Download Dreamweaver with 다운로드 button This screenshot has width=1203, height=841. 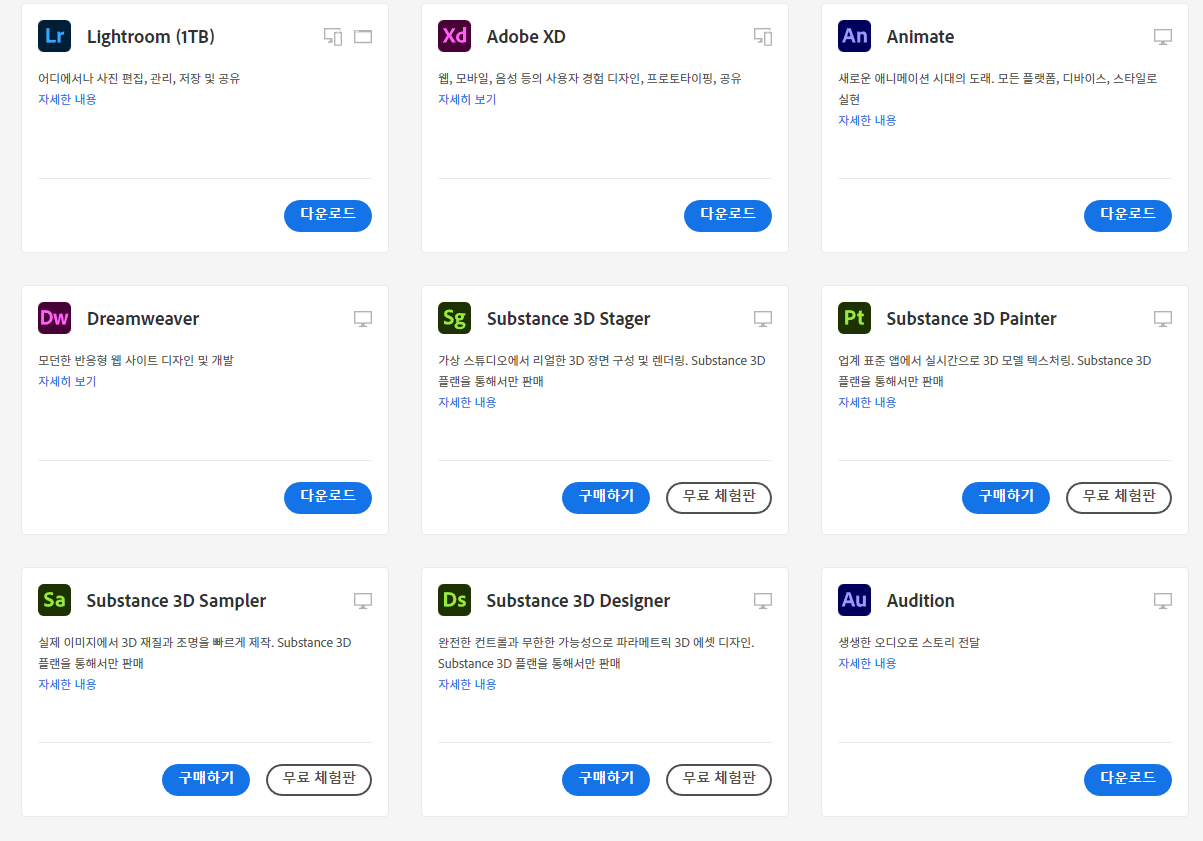pyautogui.click(x=328, y=497)
